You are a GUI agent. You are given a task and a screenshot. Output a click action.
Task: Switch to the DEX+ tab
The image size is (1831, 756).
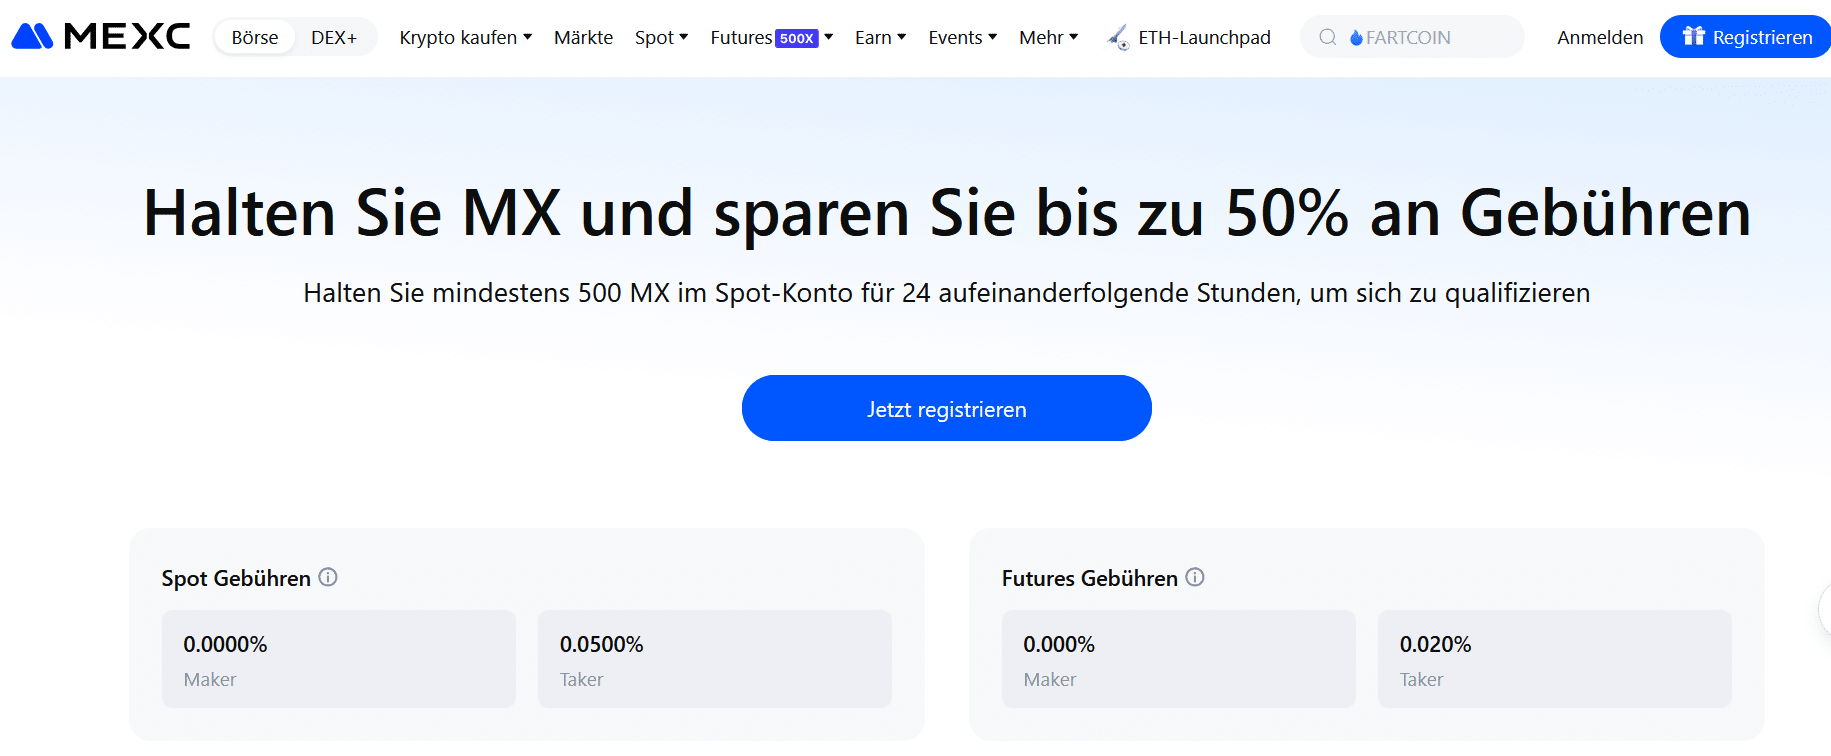(x=334, y=37)
